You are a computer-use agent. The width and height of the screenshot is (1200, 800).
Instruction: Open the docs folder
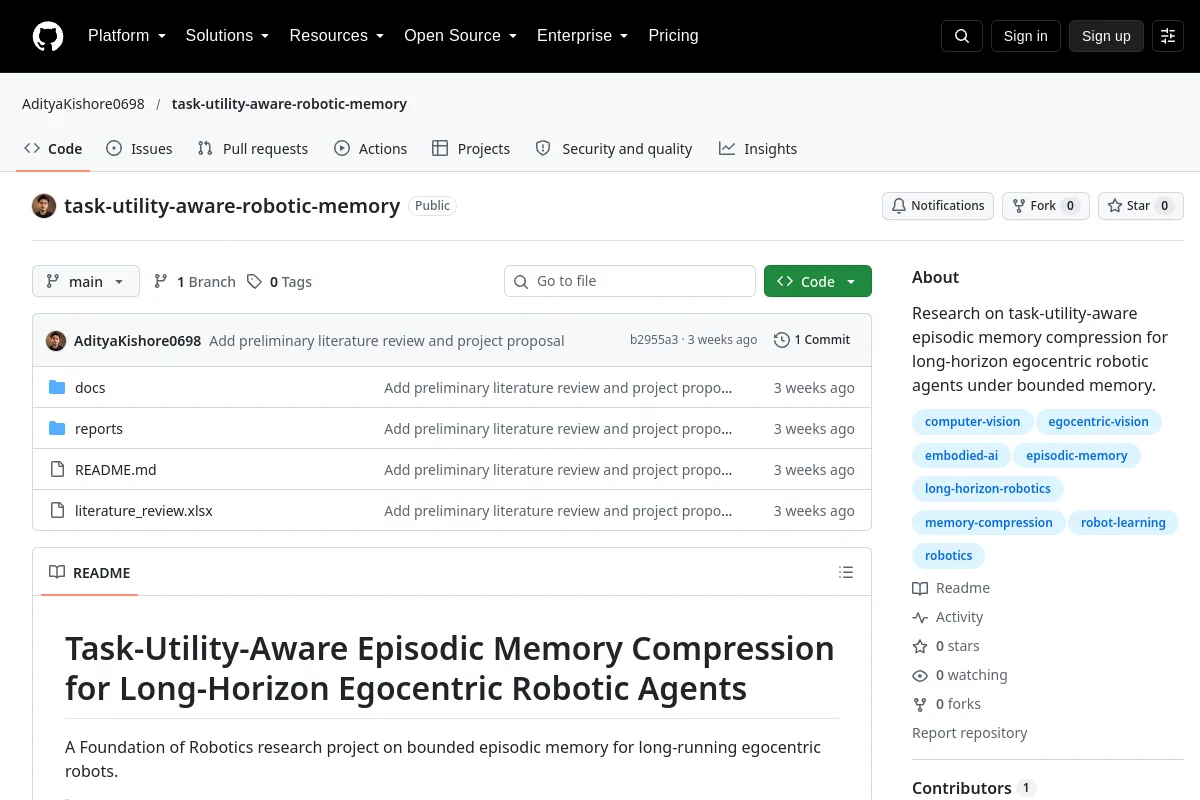tap(90, 388)
